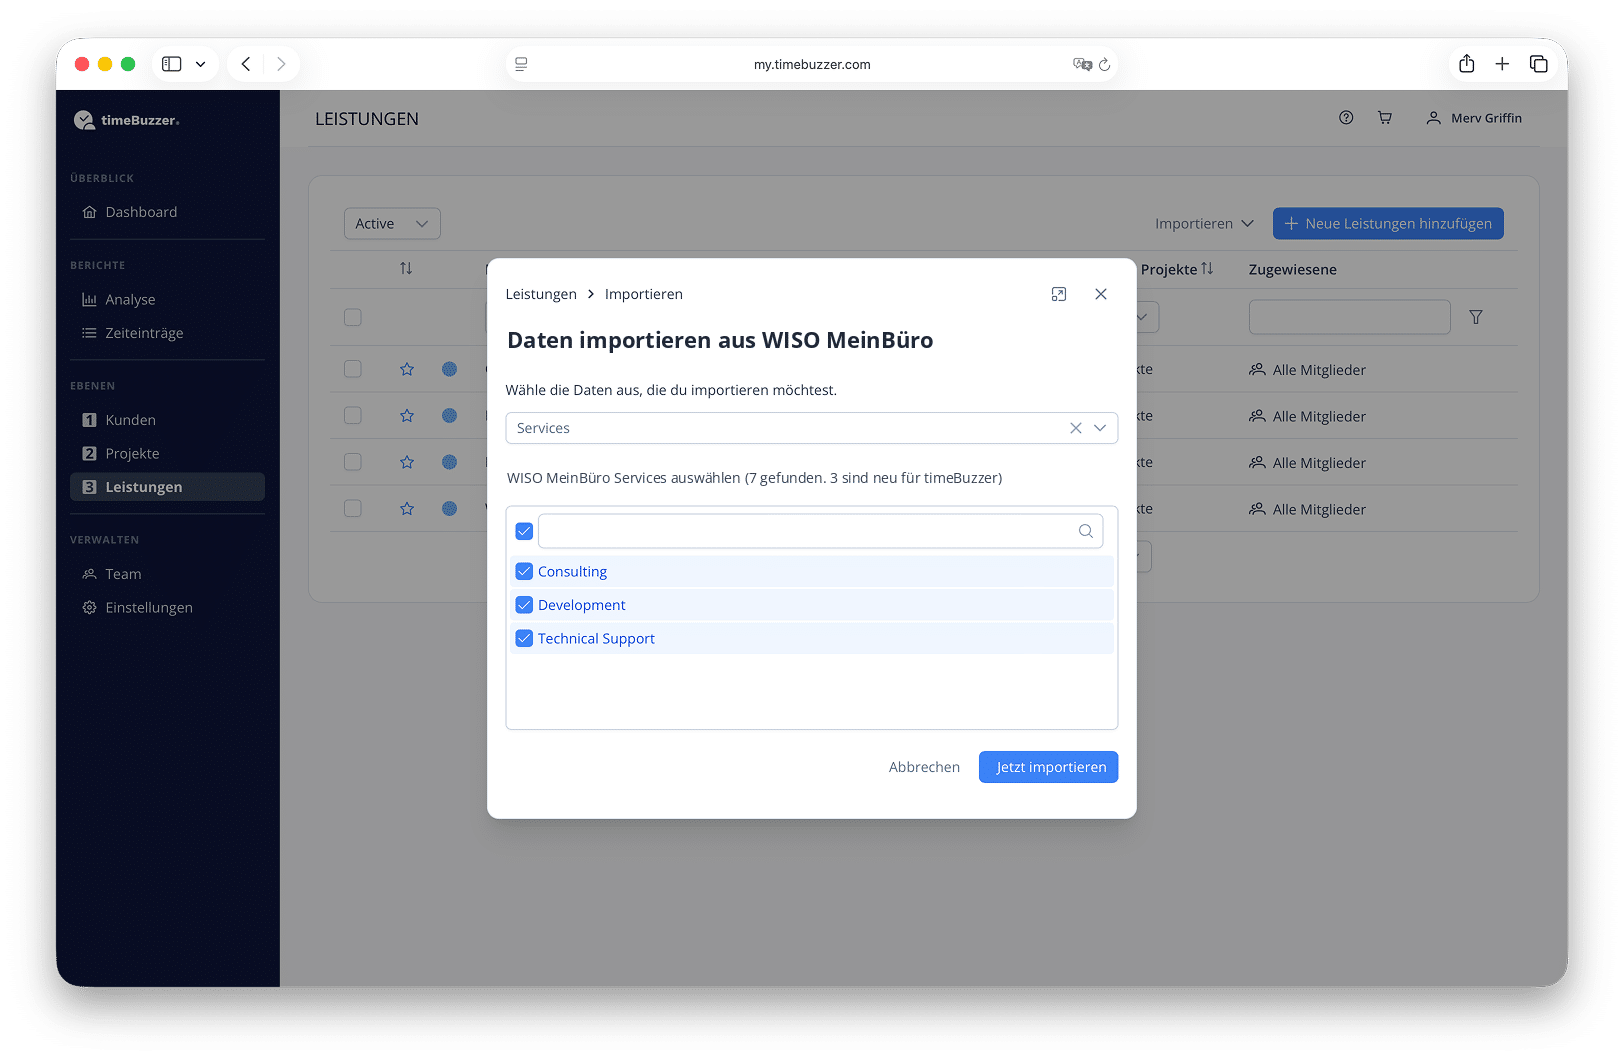This screenshot has height=1061, width=1624.
Task: Go back with the browser back arrow
Action: pyautogui.click(x=246, y=64)
